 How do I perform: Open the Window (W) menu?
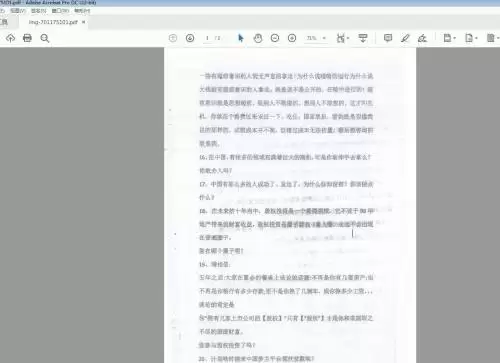click(x=60, y=11)
